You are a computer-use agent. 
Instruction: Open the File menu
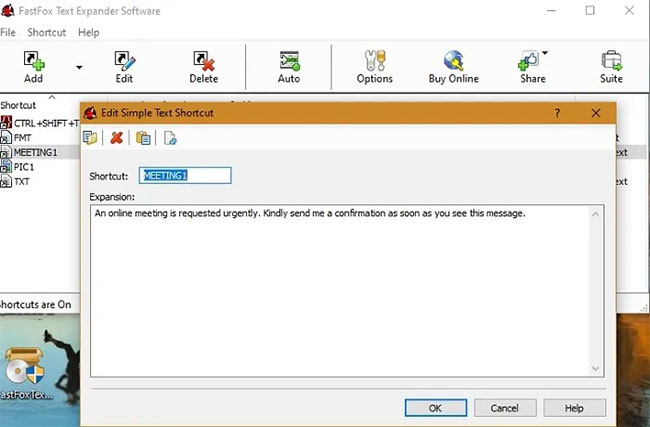point(8,32)
